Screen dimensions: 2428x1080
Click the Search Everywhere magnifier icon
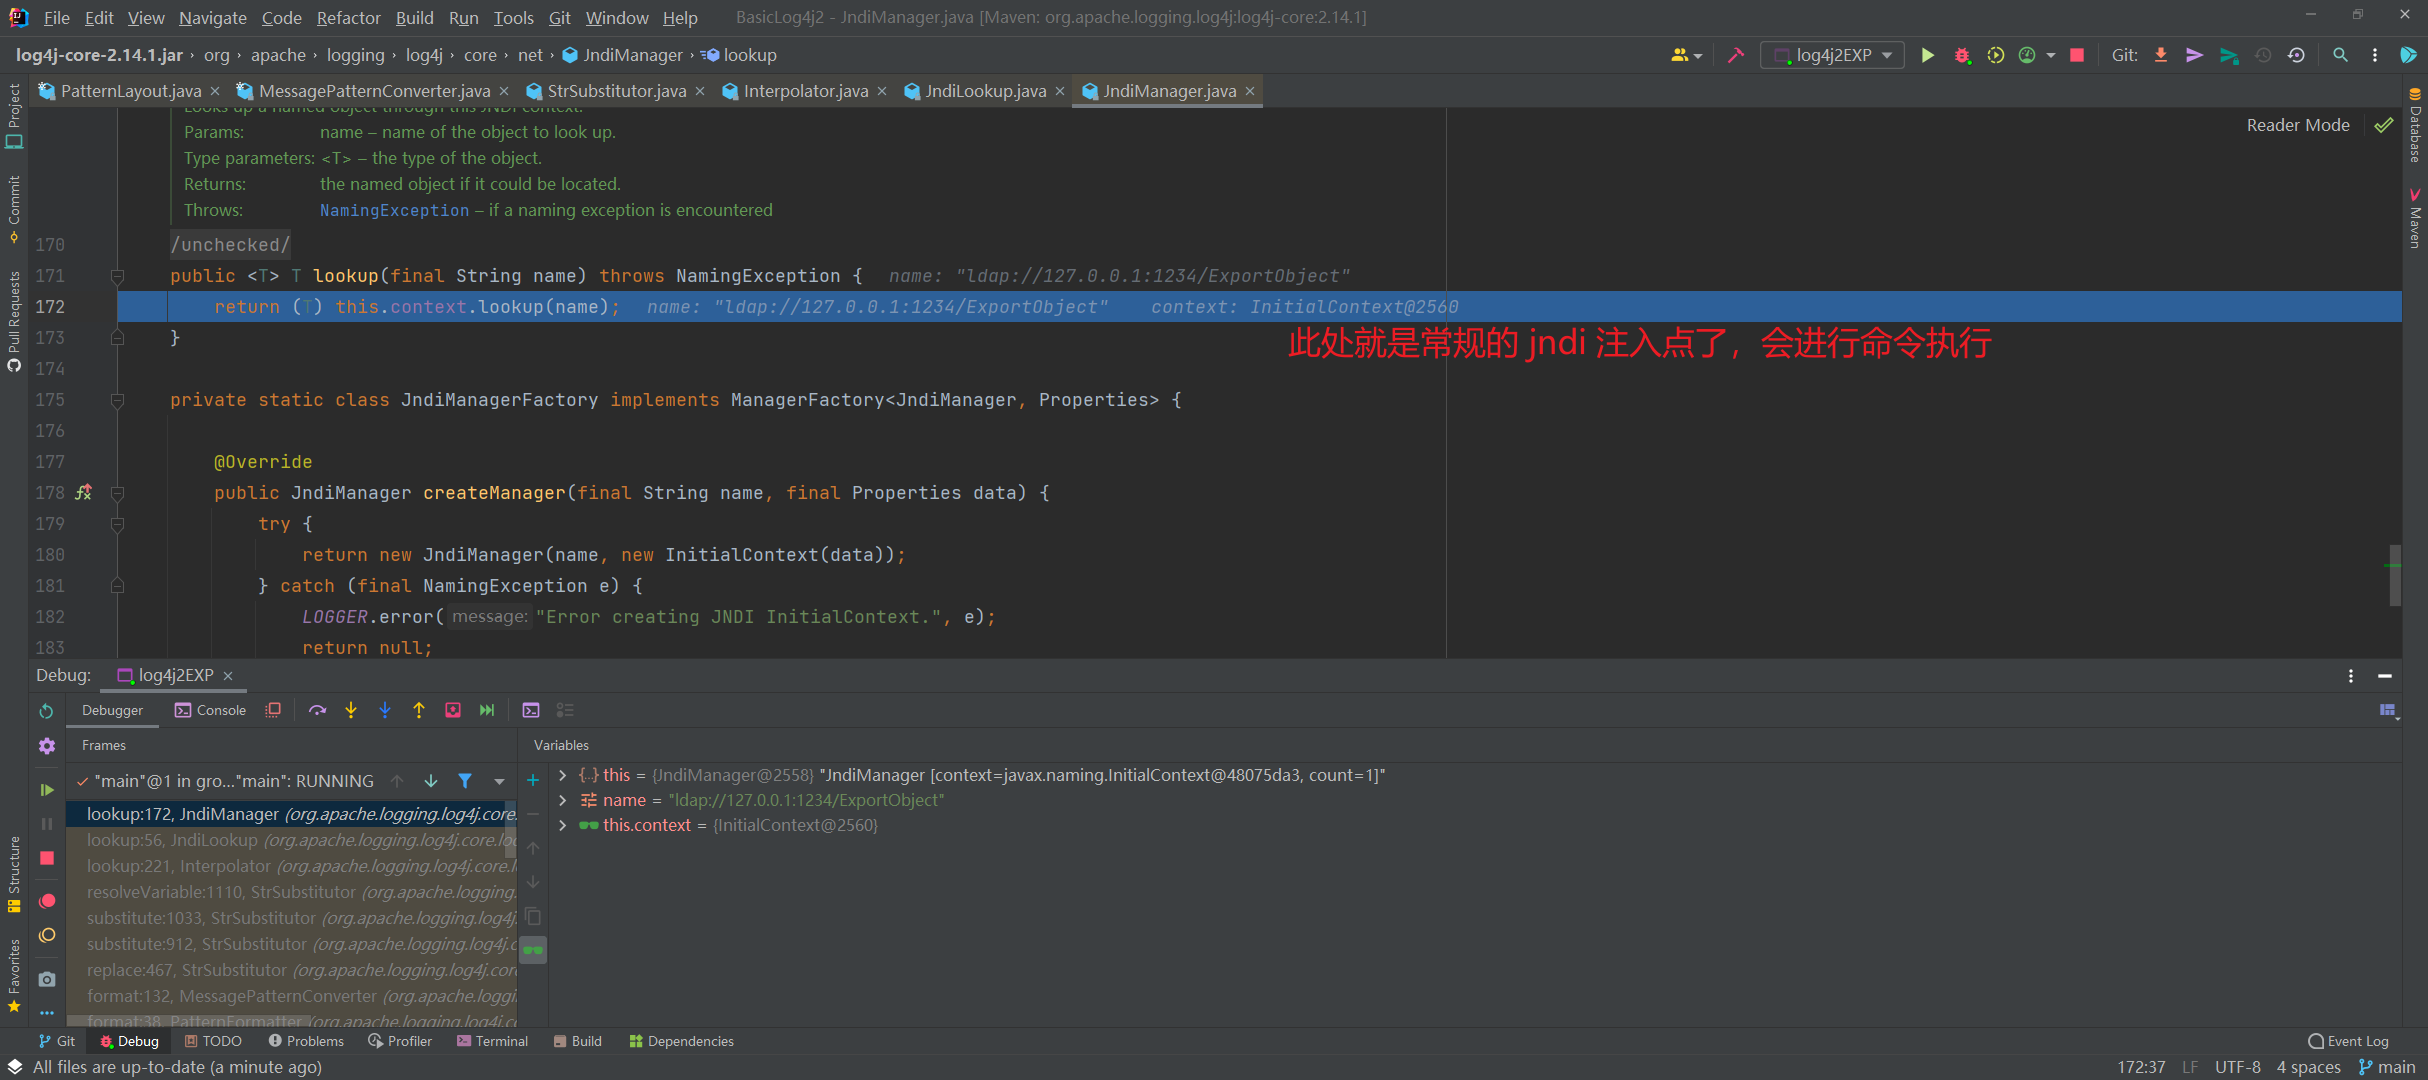tap(2340, 55)
